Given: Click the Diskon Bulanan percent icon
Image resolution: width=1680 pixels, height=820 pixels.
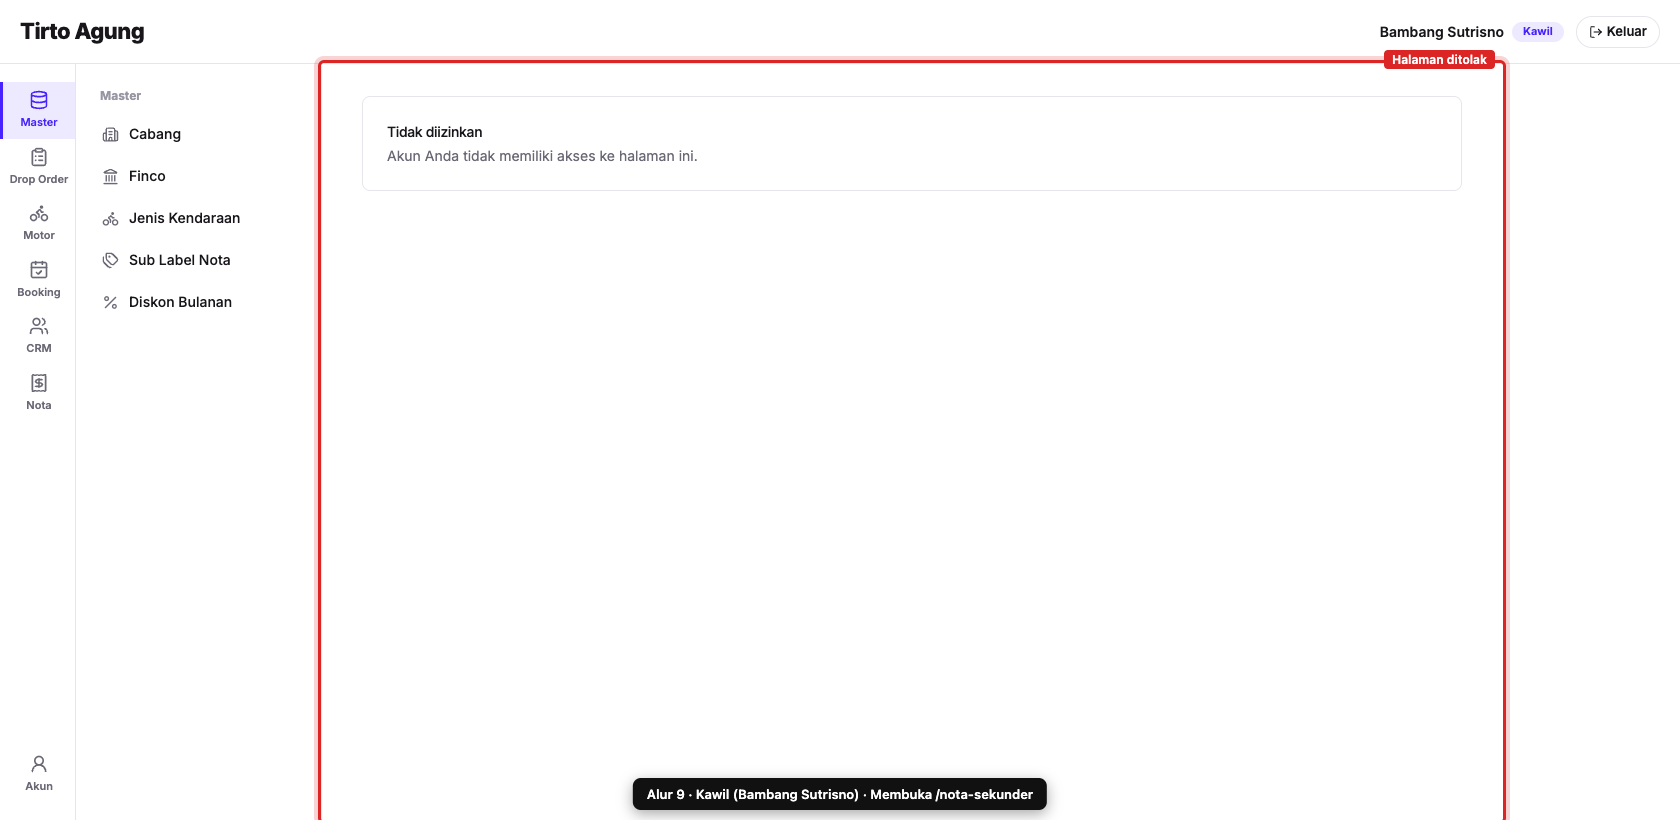Looking at the screenshot, I should (111, 302).
